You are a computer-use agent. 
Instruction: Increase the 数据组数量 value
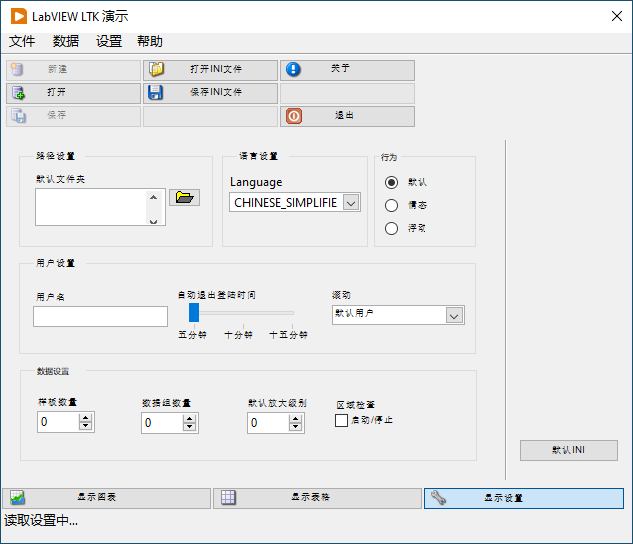(x=189, y=419)
